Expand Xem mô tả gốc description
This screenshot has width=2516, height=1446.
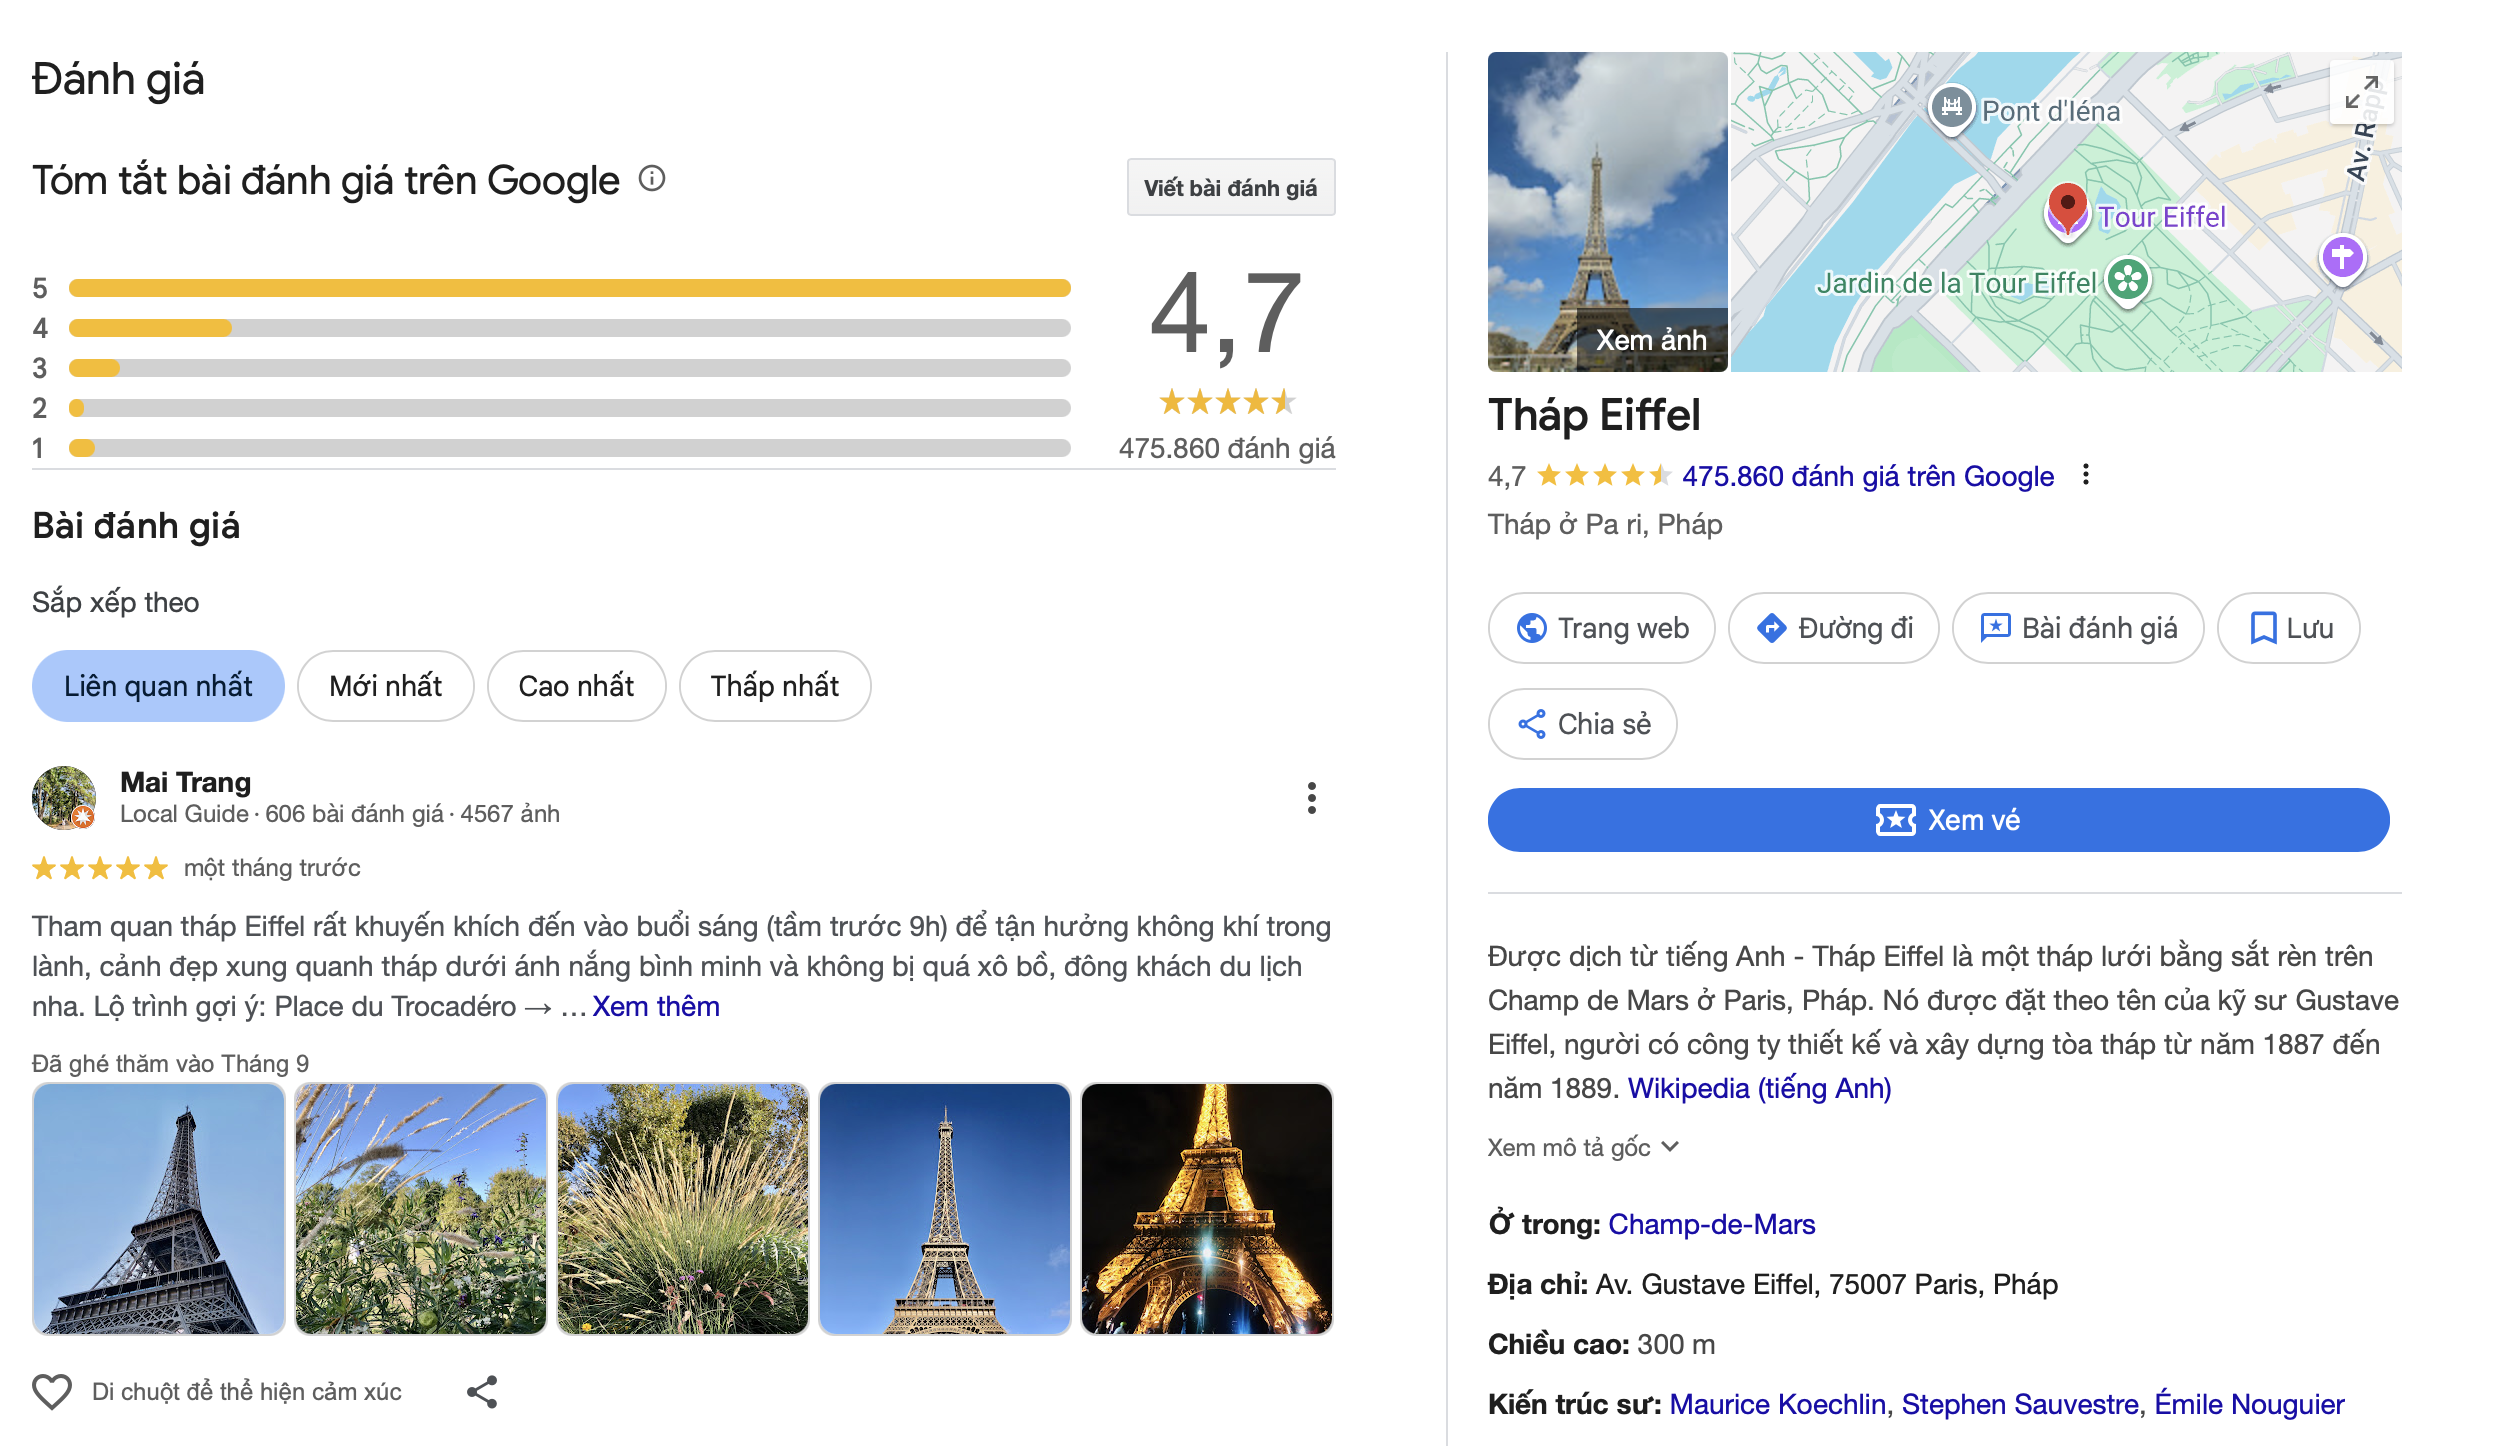click(x=1578, y=1147)
